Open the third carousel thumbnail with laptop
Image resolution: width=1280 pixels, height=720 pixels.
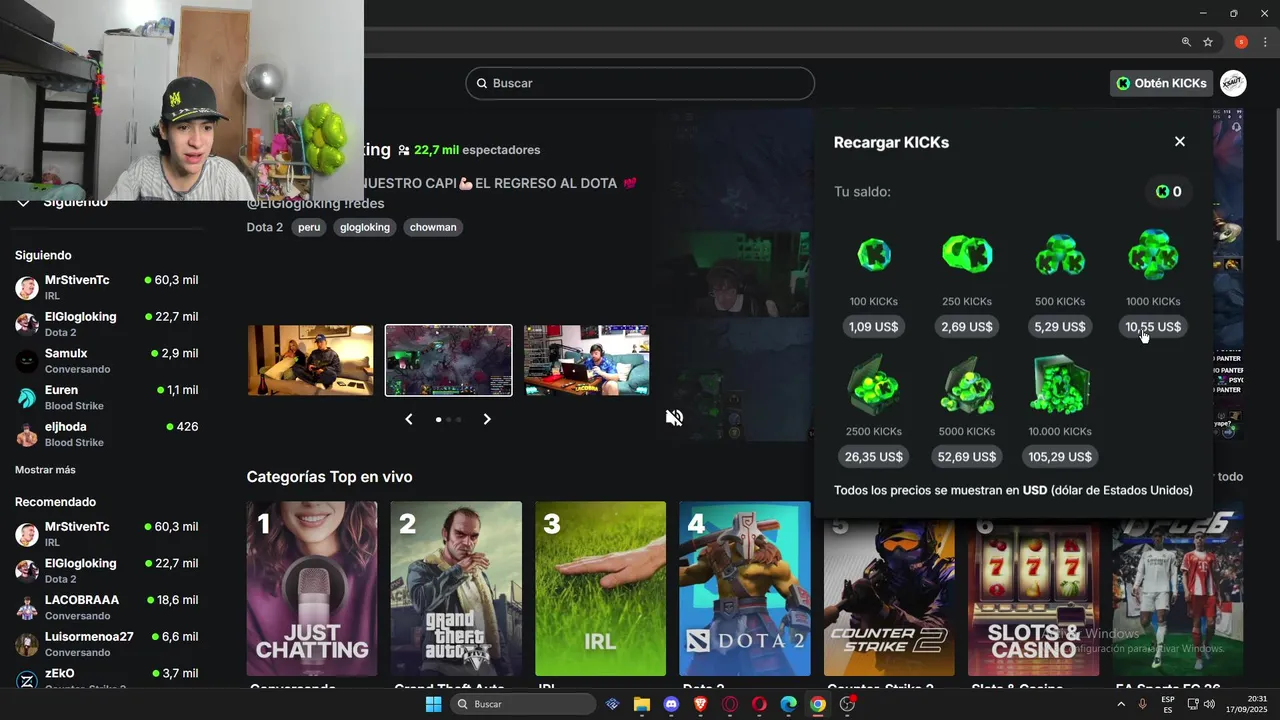point(587,360)
